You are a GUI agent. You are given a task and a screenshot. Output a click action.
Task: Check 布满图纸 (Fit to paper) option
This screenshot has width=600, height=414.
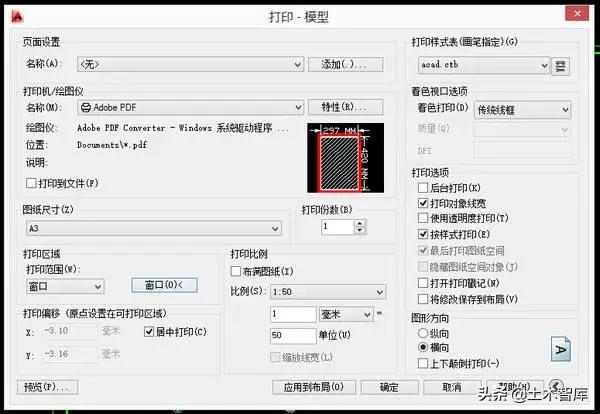click(236, 271)
